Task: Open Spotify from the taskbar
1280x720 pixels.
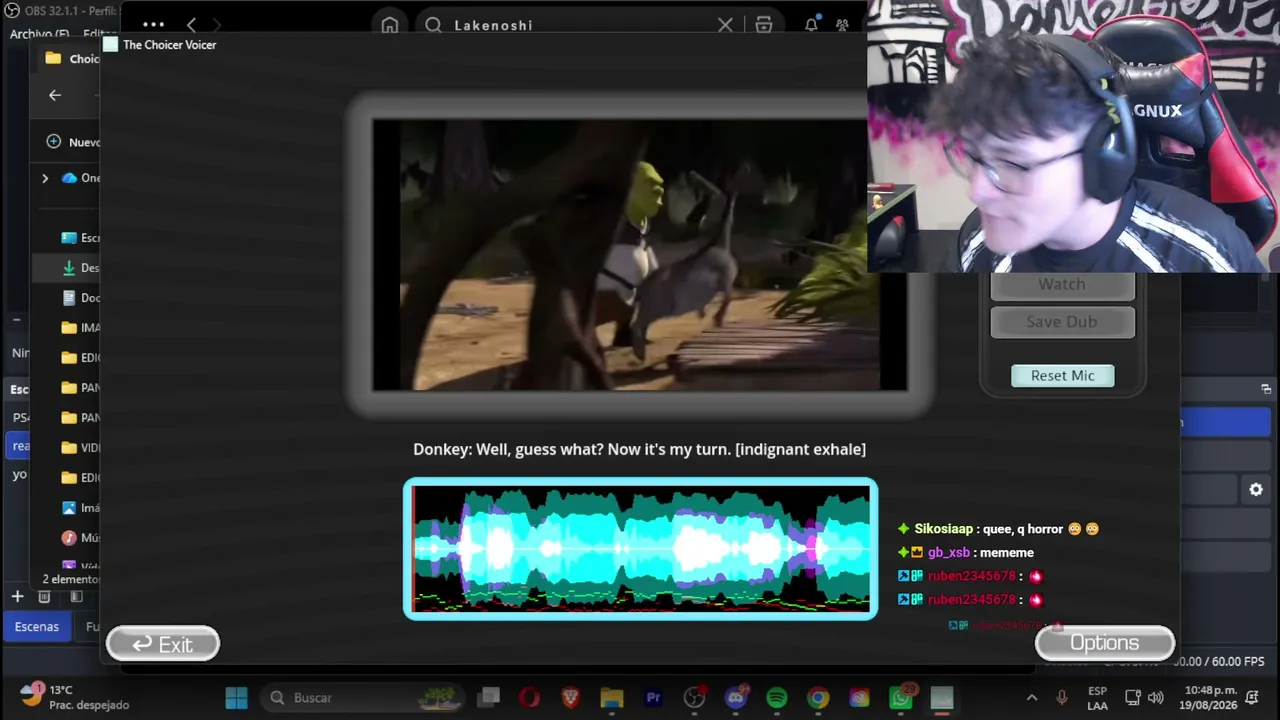Action: tap(777, 698)
